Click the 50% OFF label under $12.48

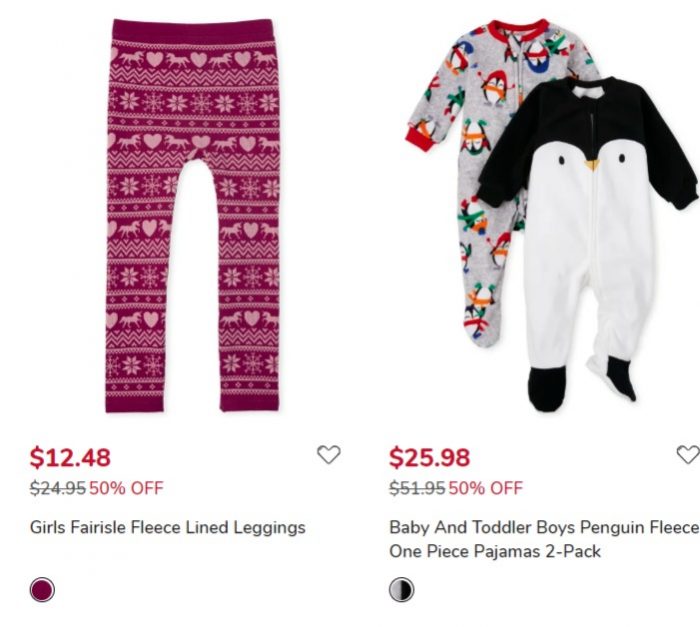click(x=126, y=488)
